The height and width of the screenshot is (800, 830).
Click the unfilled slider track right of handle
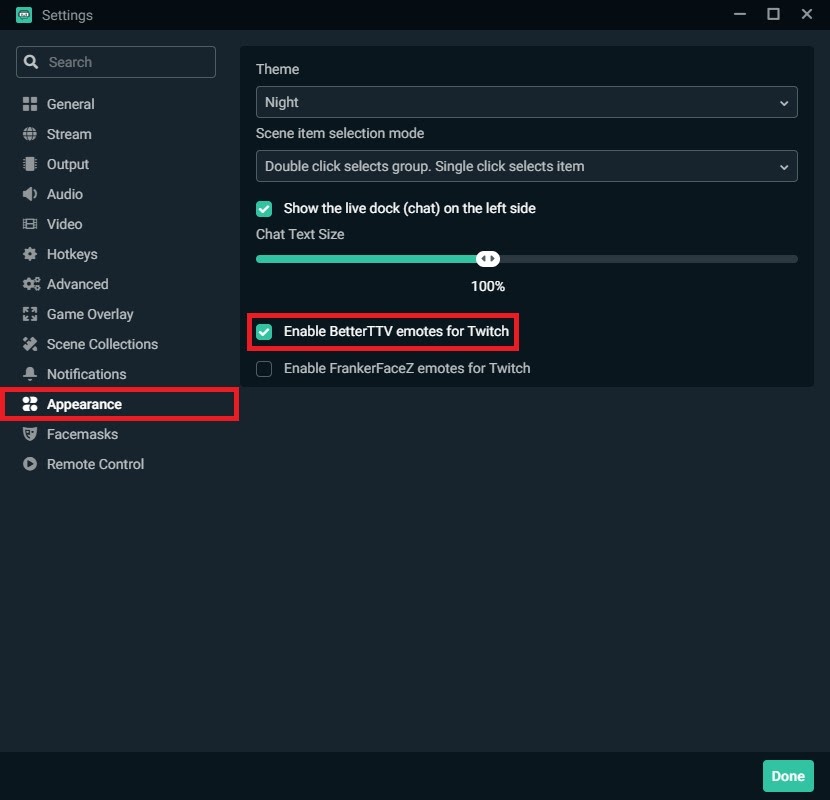tap(648, 259)
